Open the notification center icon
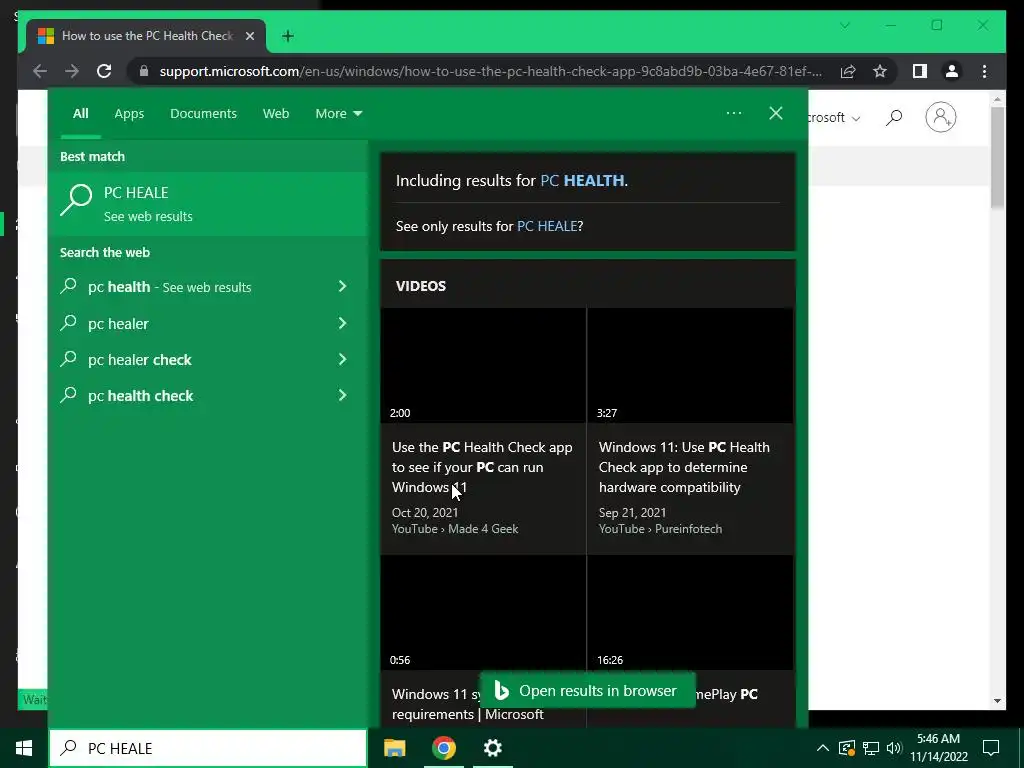 coord(991,748)
